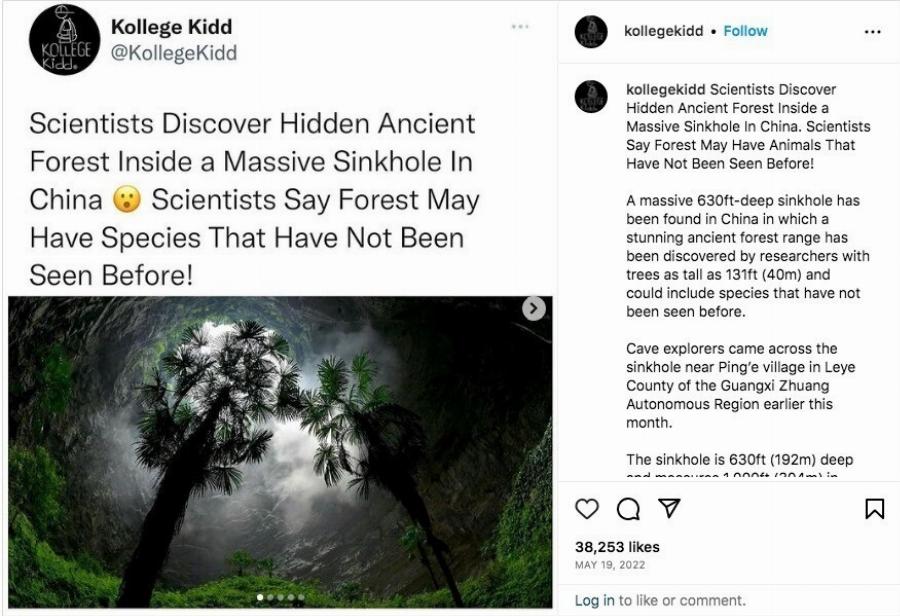Jump to the last carousel dot indicator

click(300, 597)
